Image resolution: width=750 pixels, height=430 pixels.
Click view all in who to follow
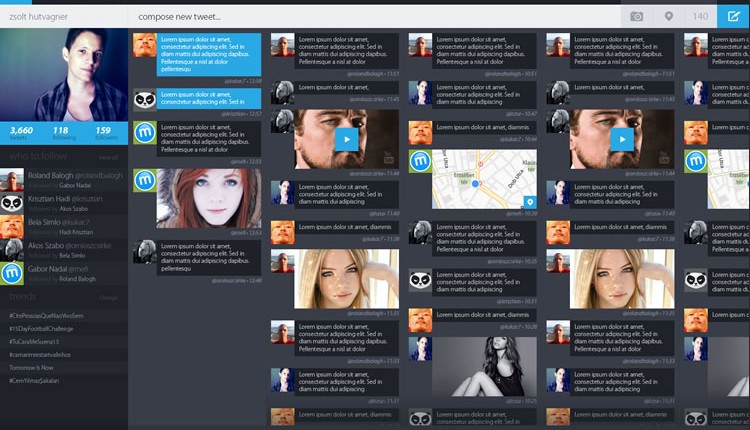pos(108,157)
